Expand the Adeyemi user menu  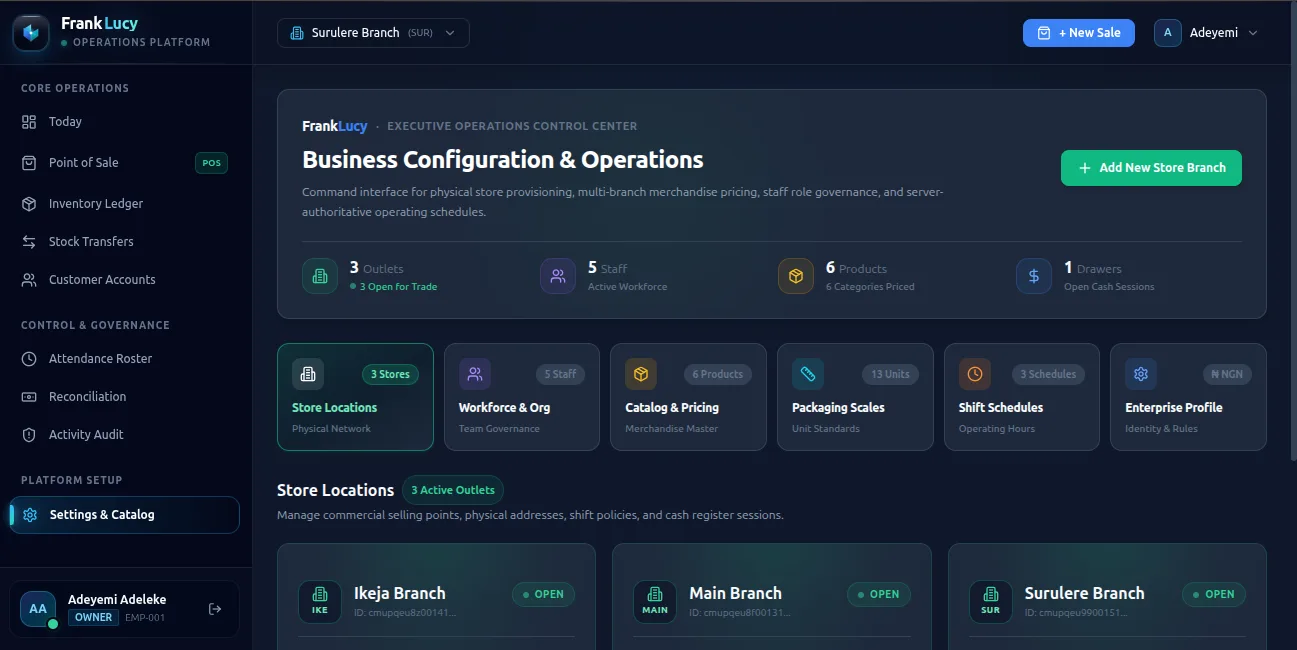(x=1206, y=33)
